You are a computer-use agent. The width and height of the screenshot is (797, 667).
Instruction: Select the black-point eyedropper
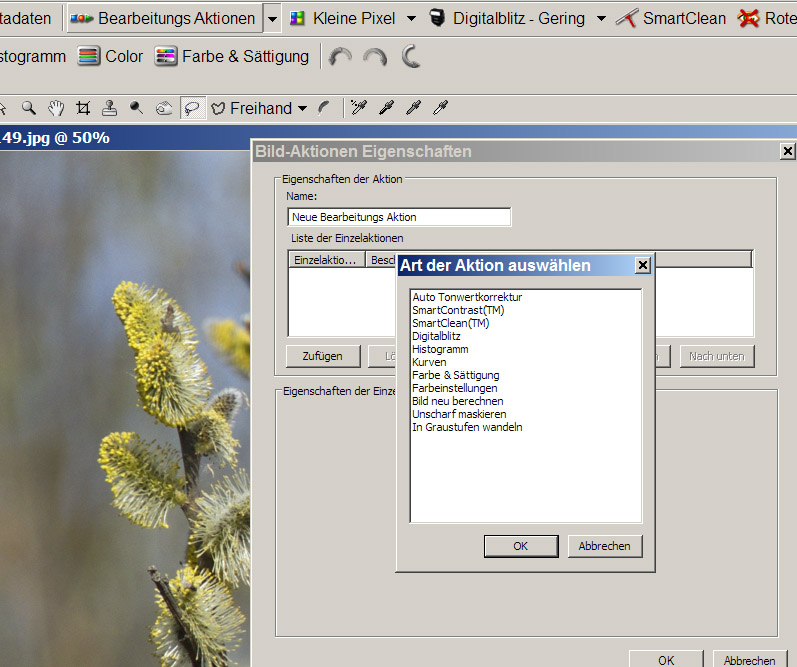pos(386,107)
